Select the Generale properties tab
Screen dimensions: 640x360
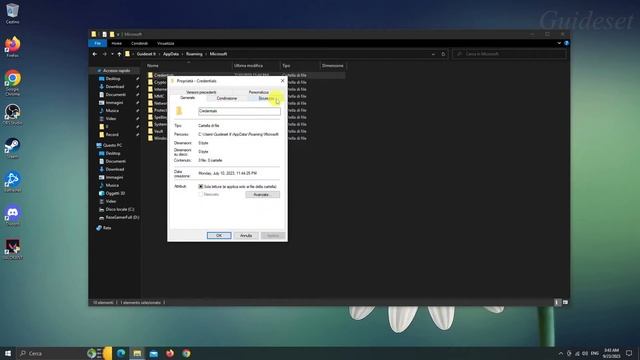point(188,98)
